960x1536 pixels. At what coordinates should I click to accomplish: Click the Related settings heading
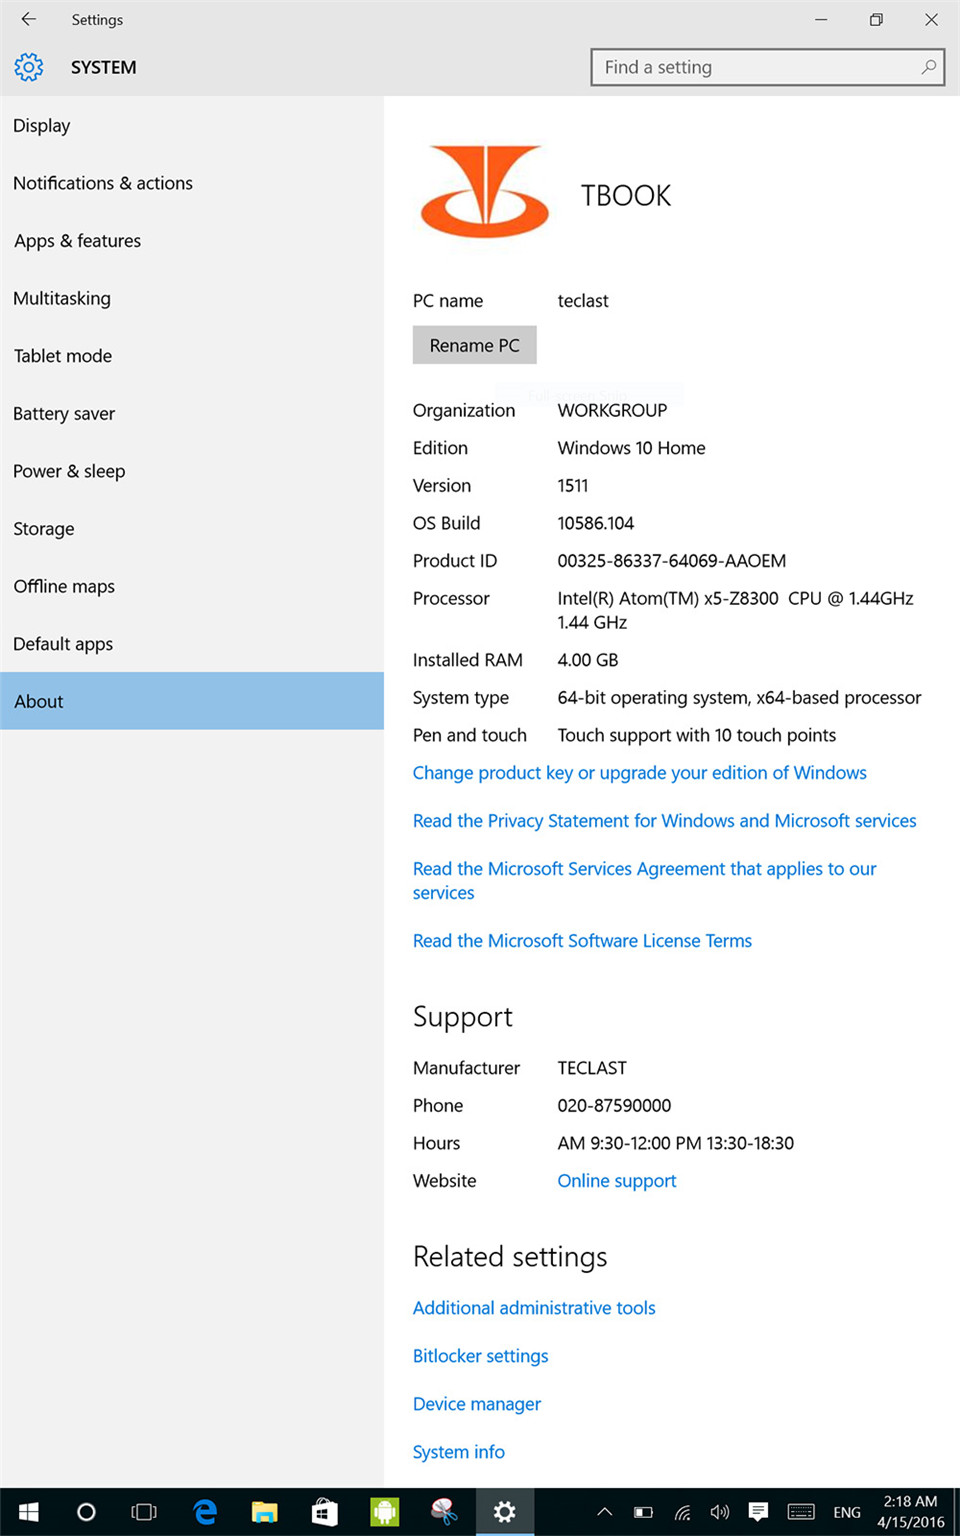coord(510,1257)
